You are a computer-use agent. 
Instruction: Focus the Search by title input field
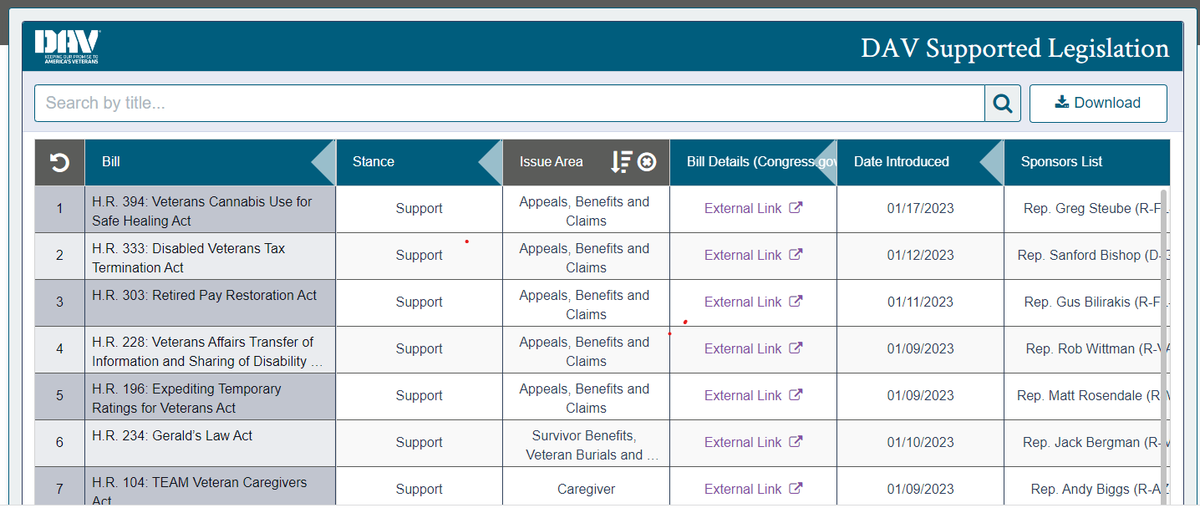(510, 103)
